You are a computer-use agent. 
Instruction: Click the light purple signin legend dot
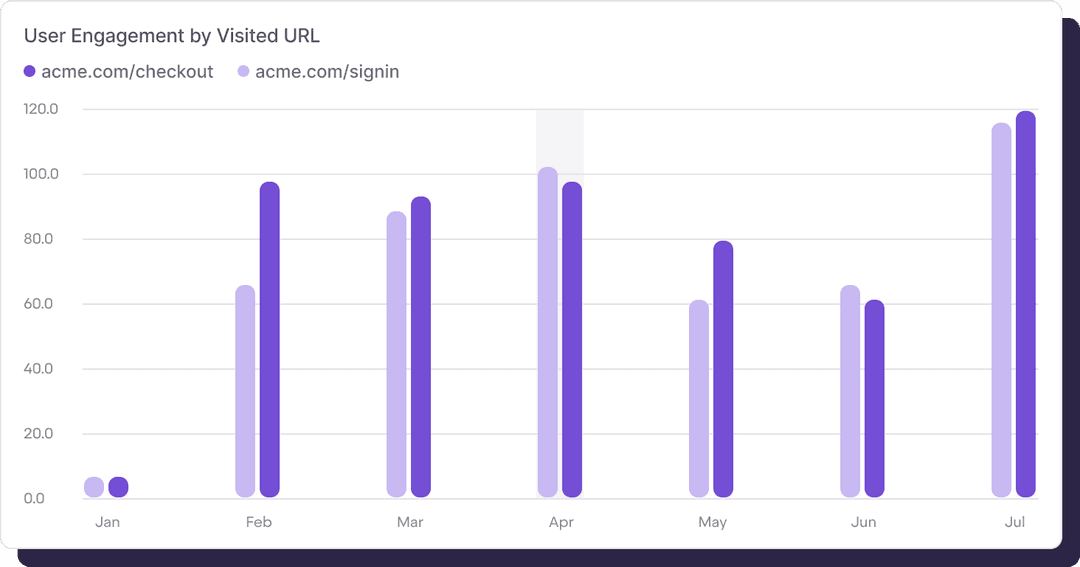[244, 72]
